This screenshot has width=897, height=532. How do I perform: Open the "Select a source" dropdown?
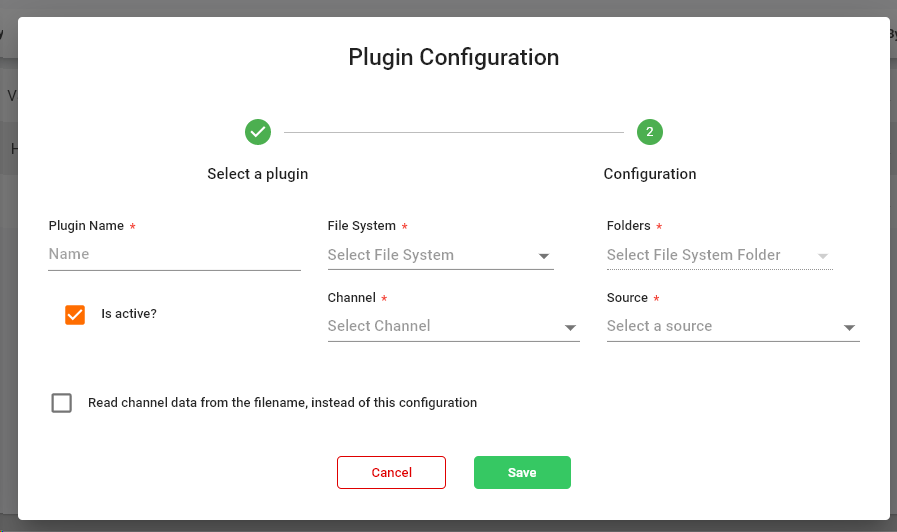pos(722,326)
